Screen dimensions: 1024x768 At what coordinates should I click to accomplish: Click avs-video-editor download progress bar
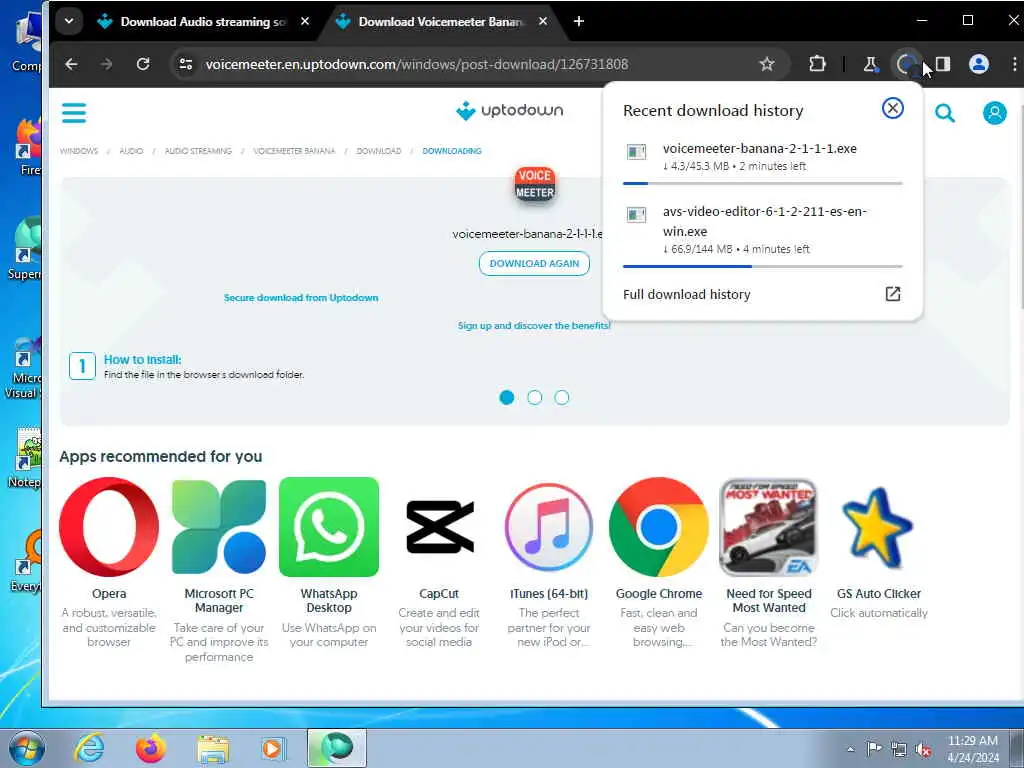[763, 266]
